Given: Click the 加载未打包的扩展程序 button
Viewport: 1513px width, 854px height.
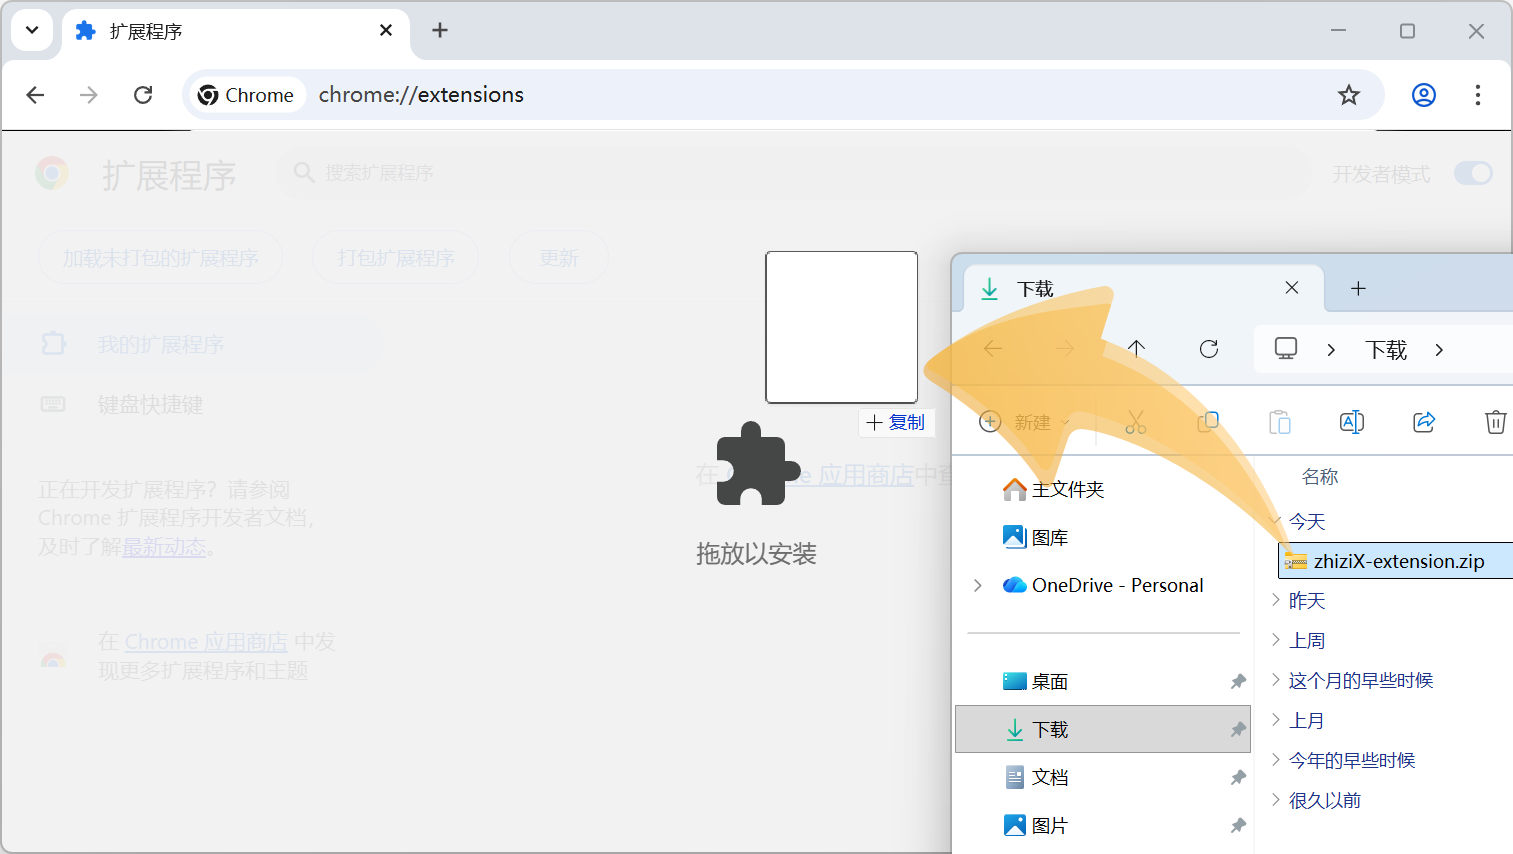Looking at the screenshot, I should pos(161,258).
